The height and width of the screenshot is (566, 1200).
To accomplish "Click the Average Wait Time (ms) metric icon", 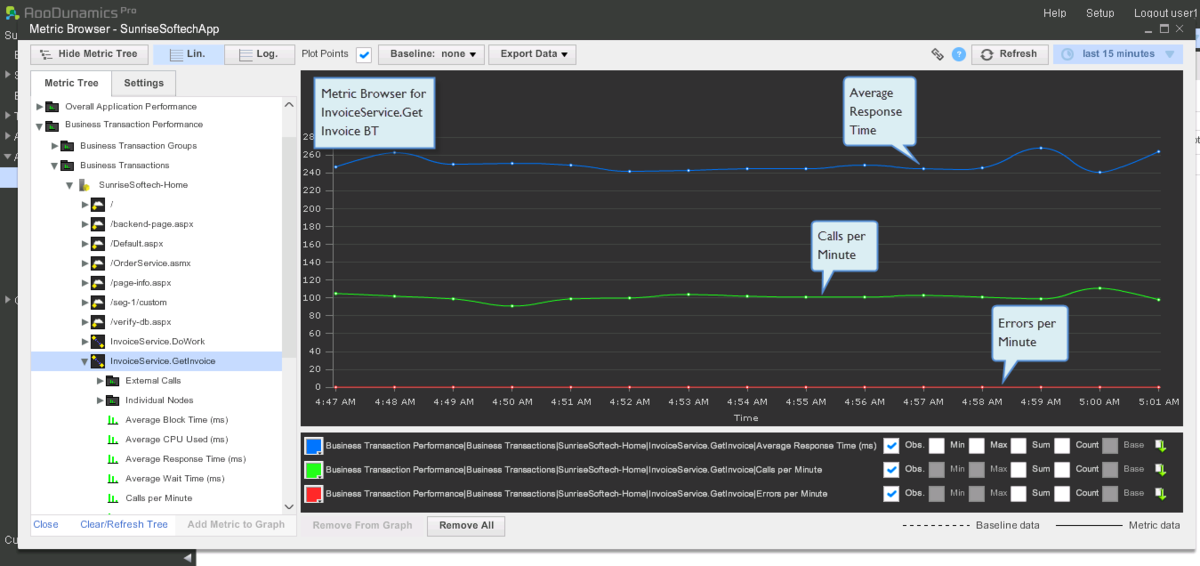I will pos(113,478).
